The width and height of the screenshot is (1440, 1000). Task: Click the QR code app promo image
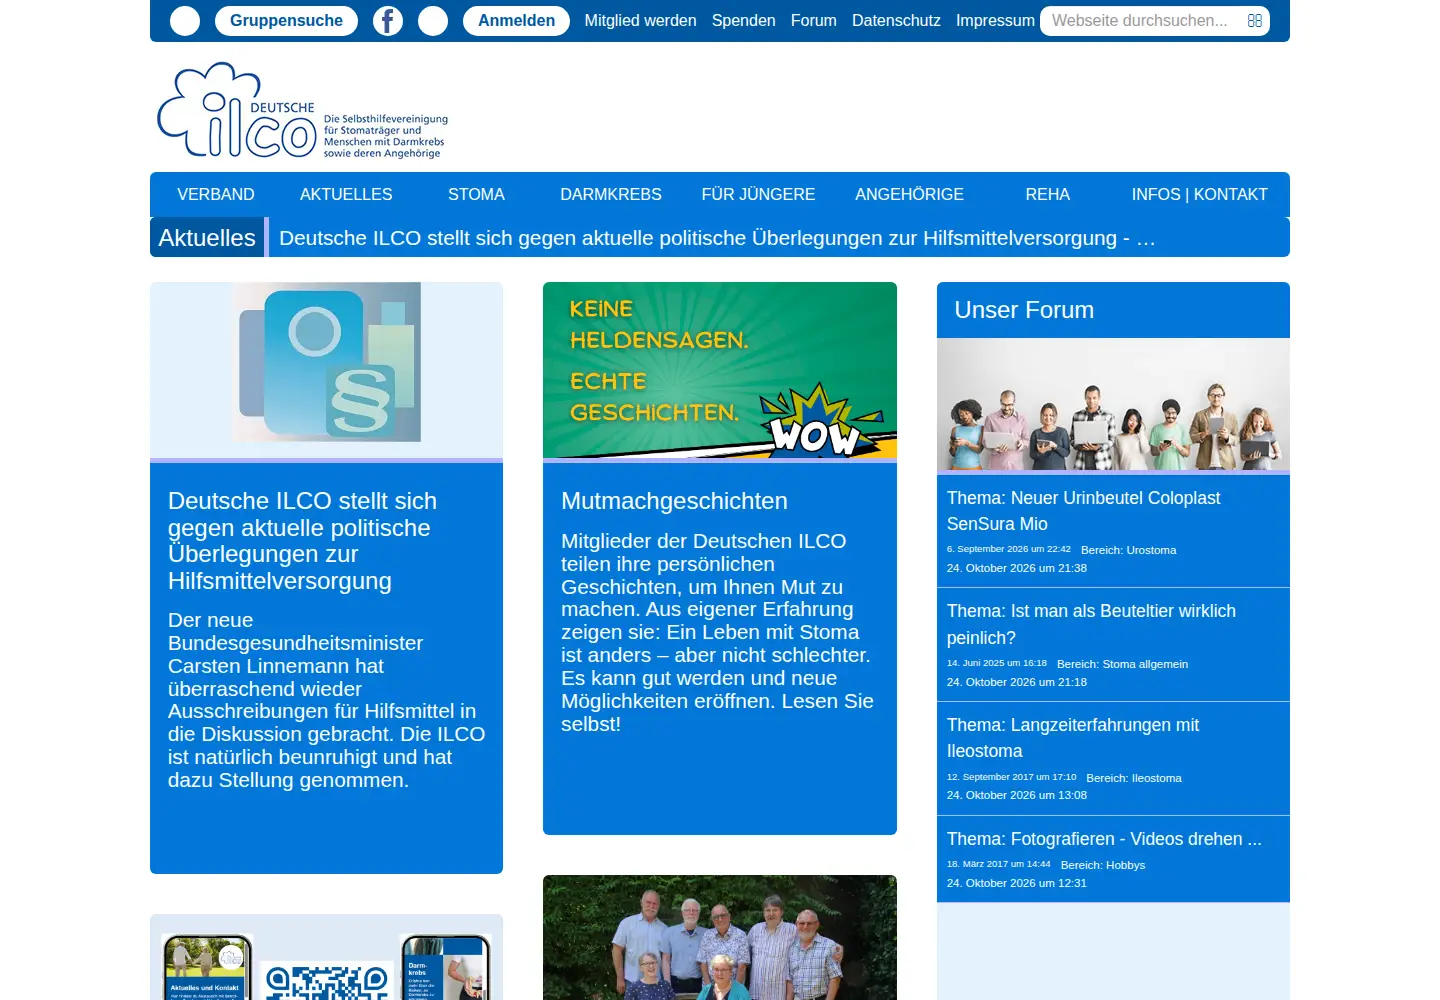click(326, 957)
